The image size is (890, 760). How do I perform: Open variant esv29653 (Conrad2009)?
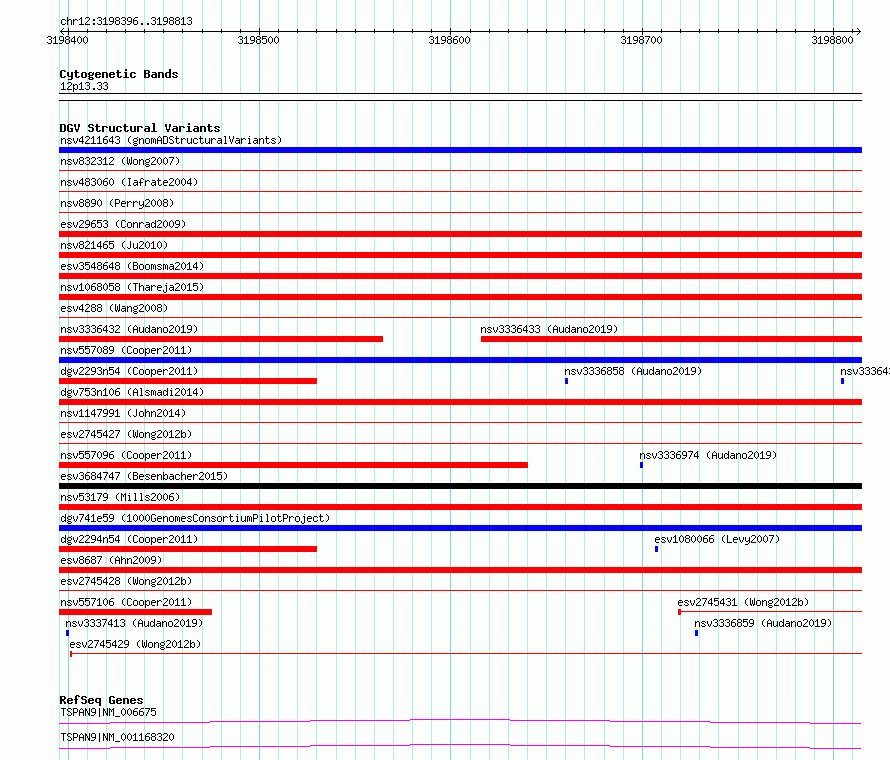[123, 224]
